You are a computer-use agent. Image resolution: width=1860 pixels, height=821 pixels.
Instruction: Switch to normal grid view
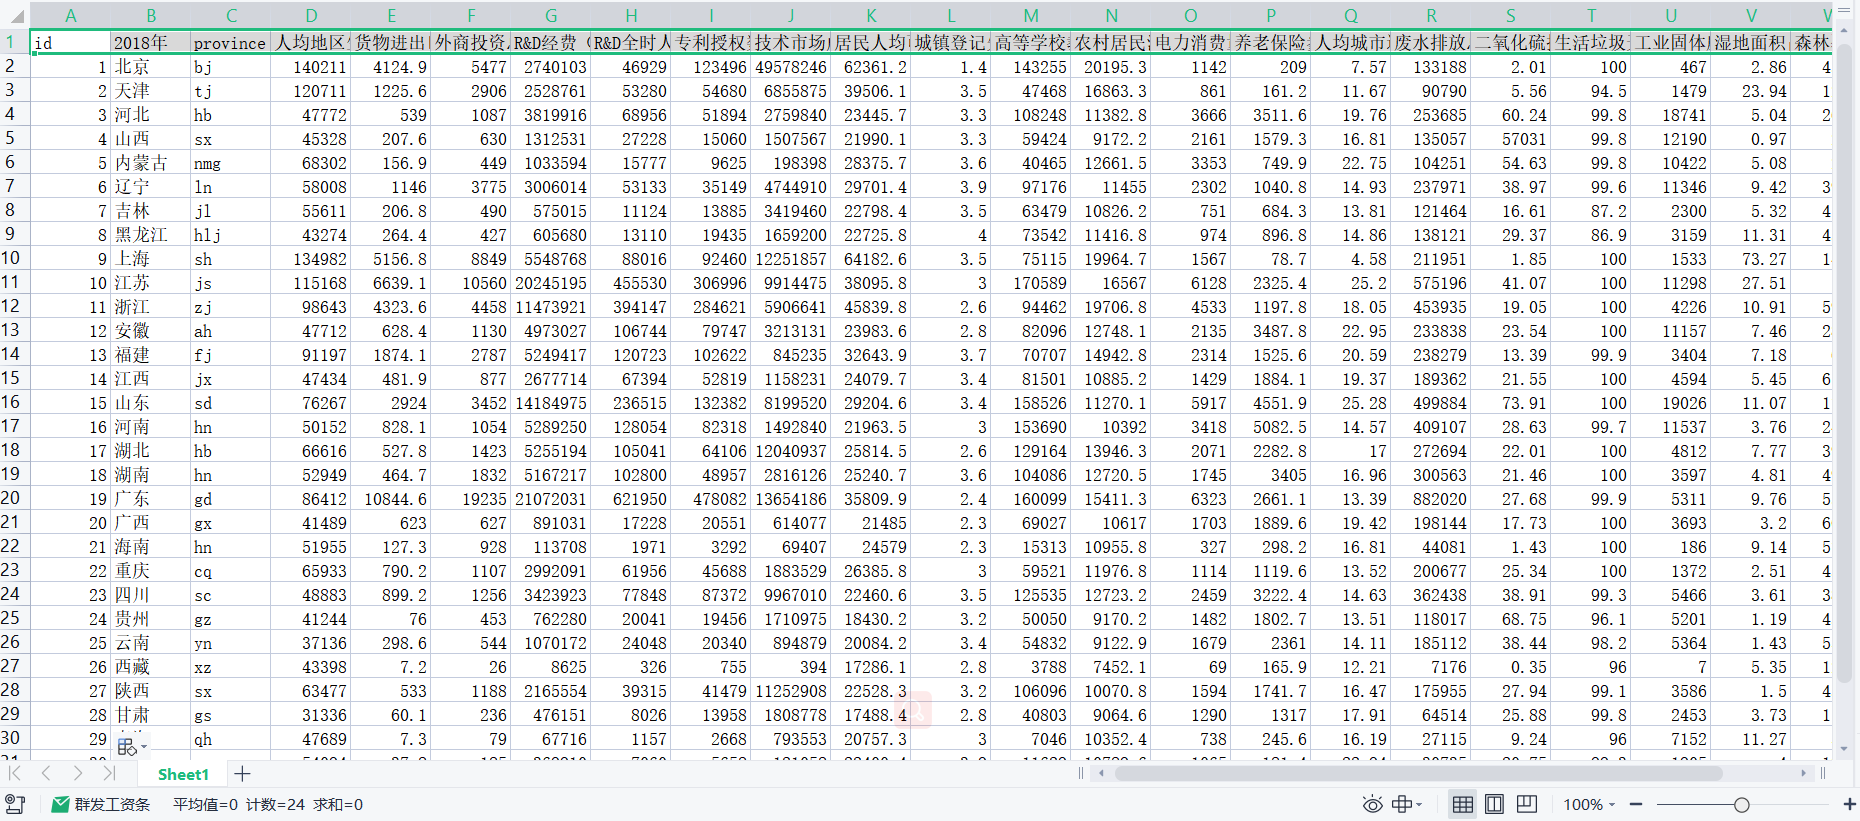pos(1462,804)
